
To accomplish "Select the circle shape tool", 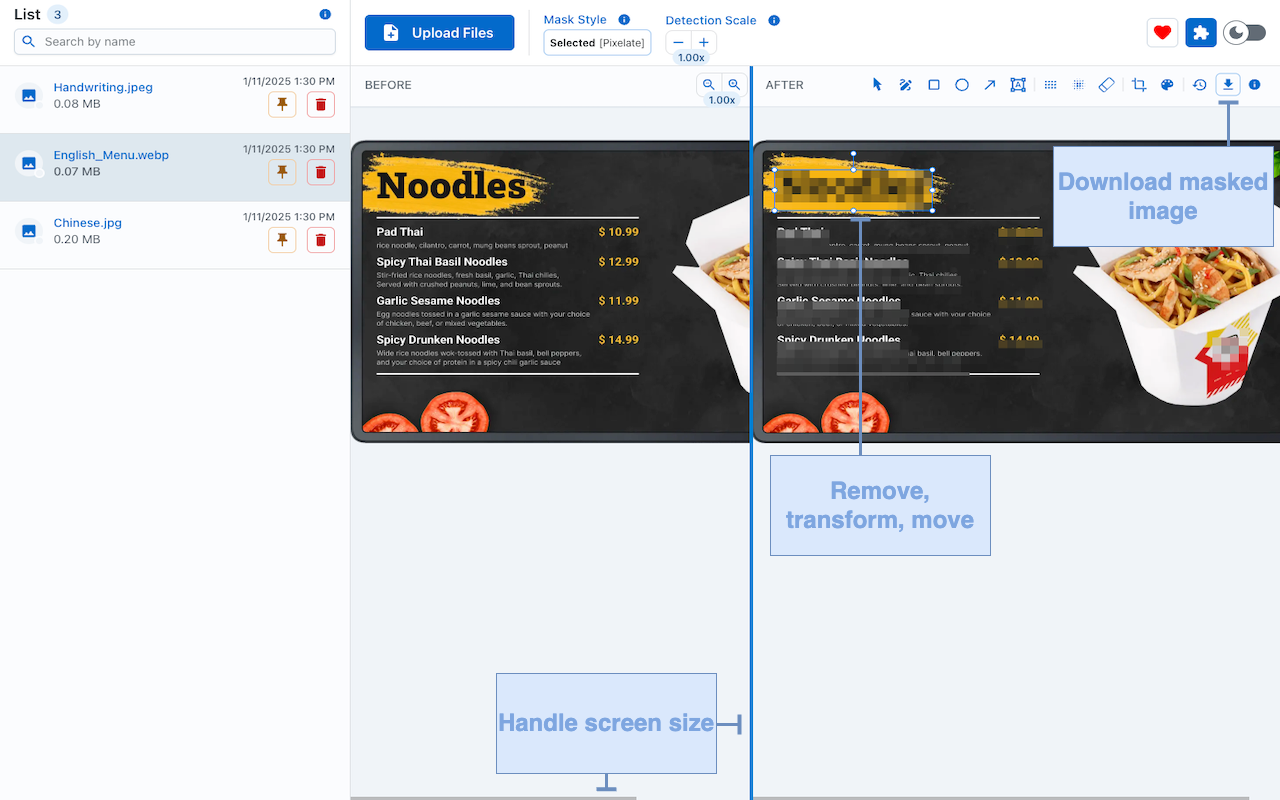I will pos(961,85).
